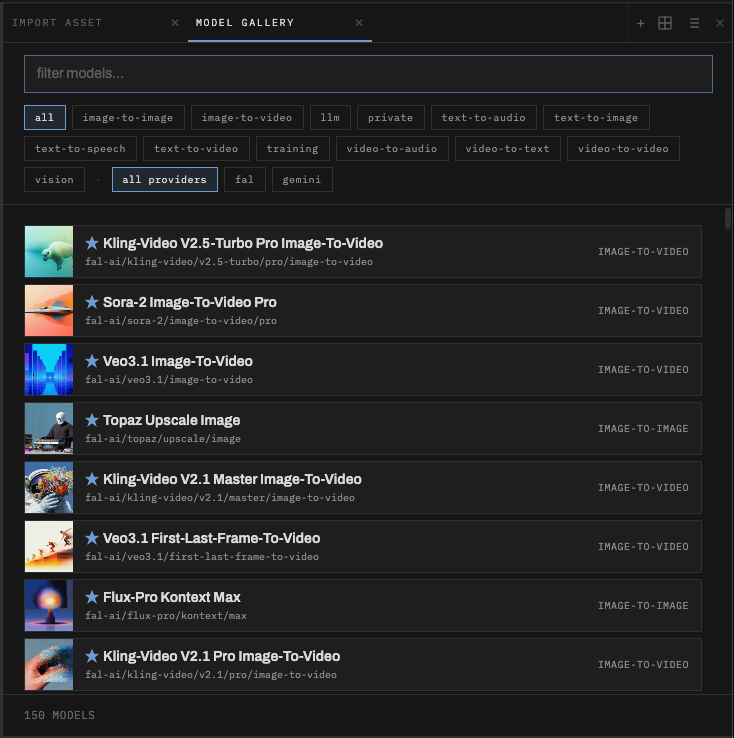This screenshot has width=734, height=738.
Task: Open the seal thumbnail for Kling V2.5-Turbo
Action: pos(49,252)
